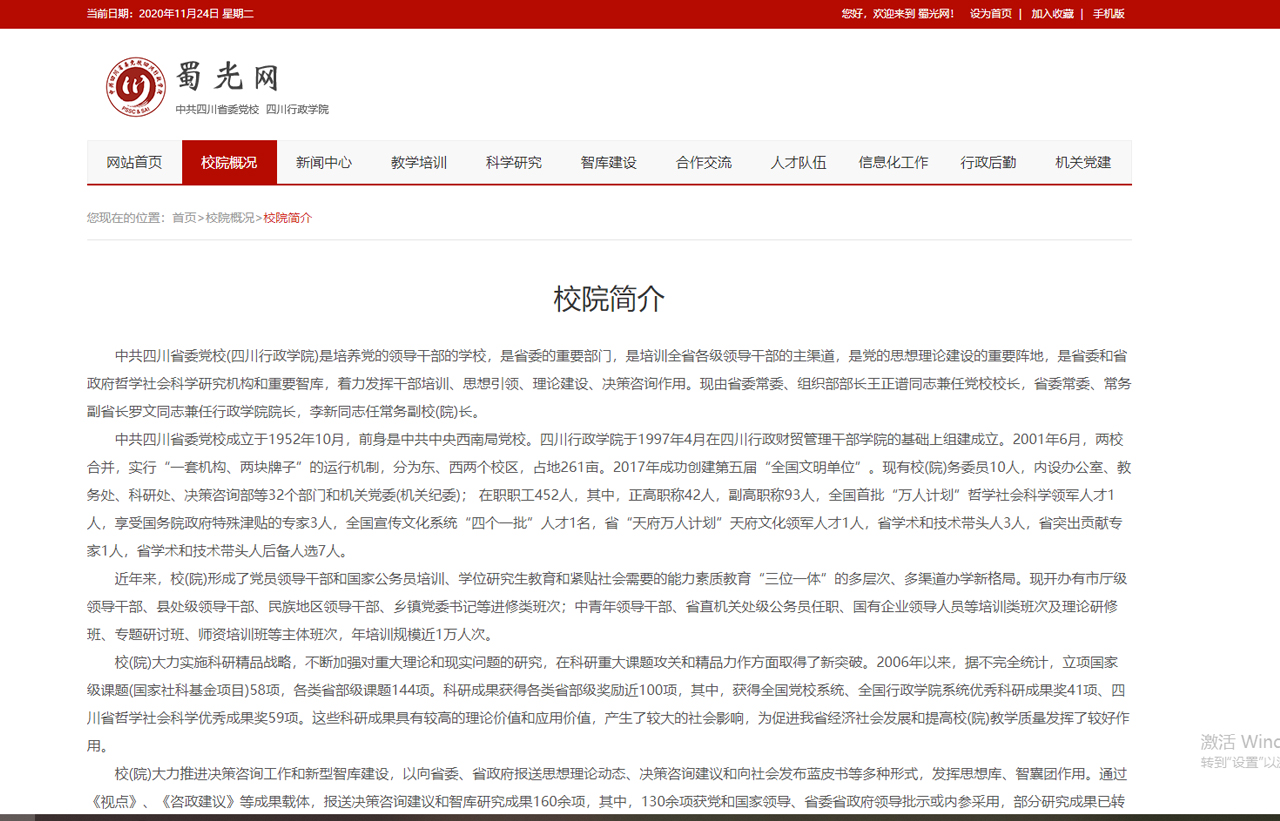This screenshot has height=821, width=1280.
Task: Select the 校院概况 navigation tab
Action: coord(229,162)
